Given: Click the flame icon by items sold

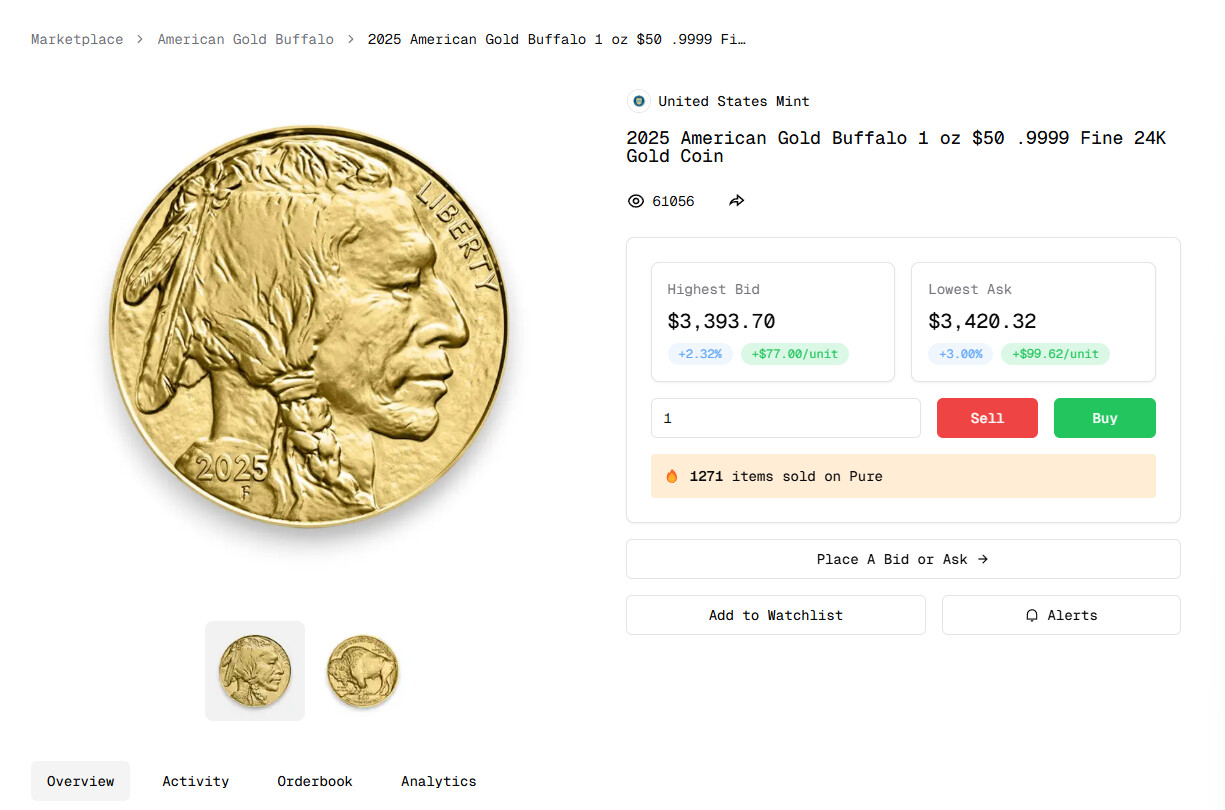Looking at the screenshot, I should [672, 476].
